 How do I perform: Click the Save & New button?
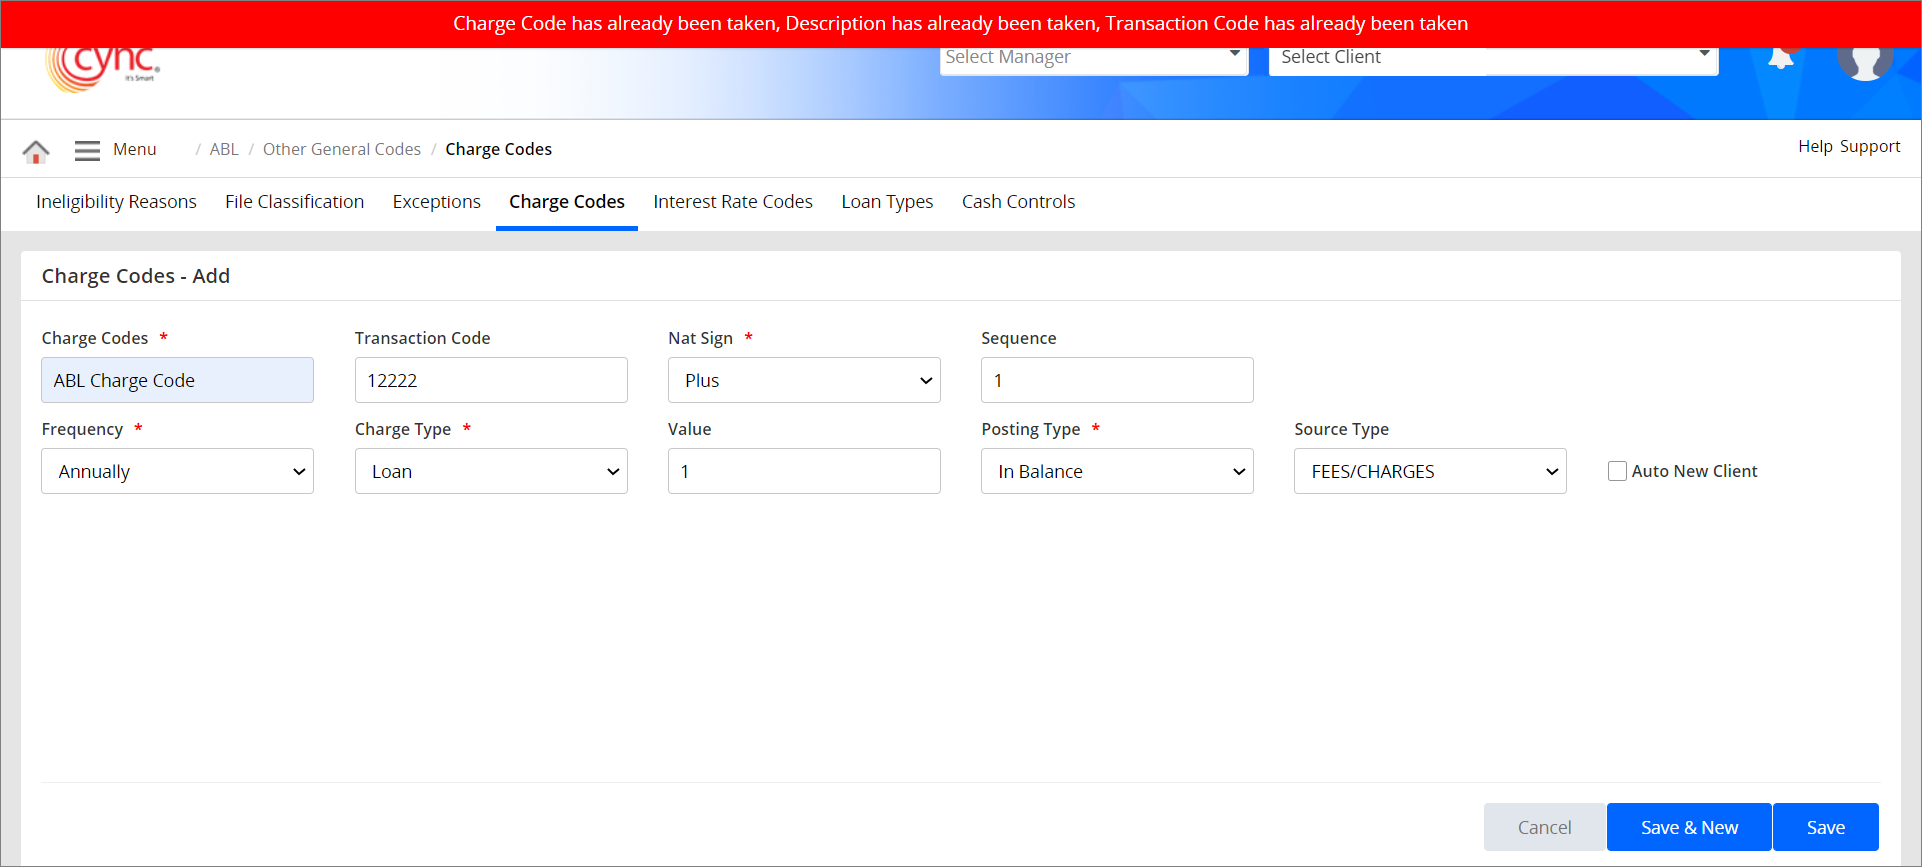tap(1689, 827)
